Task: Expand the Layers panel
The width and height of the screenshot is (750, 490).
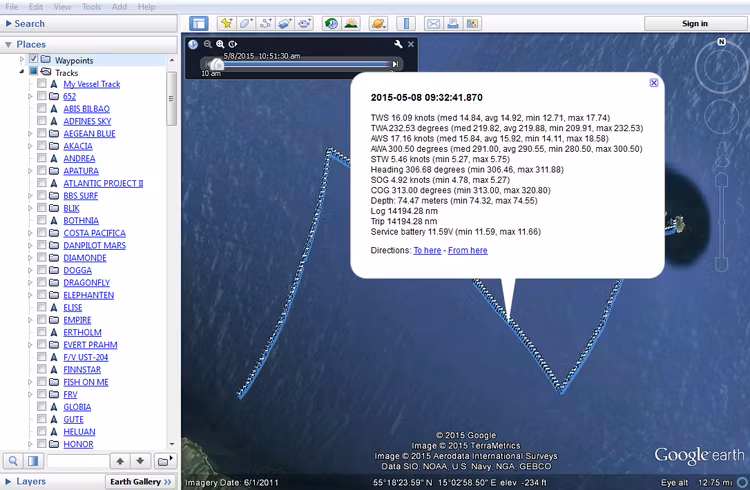Action: pos(9,481)
